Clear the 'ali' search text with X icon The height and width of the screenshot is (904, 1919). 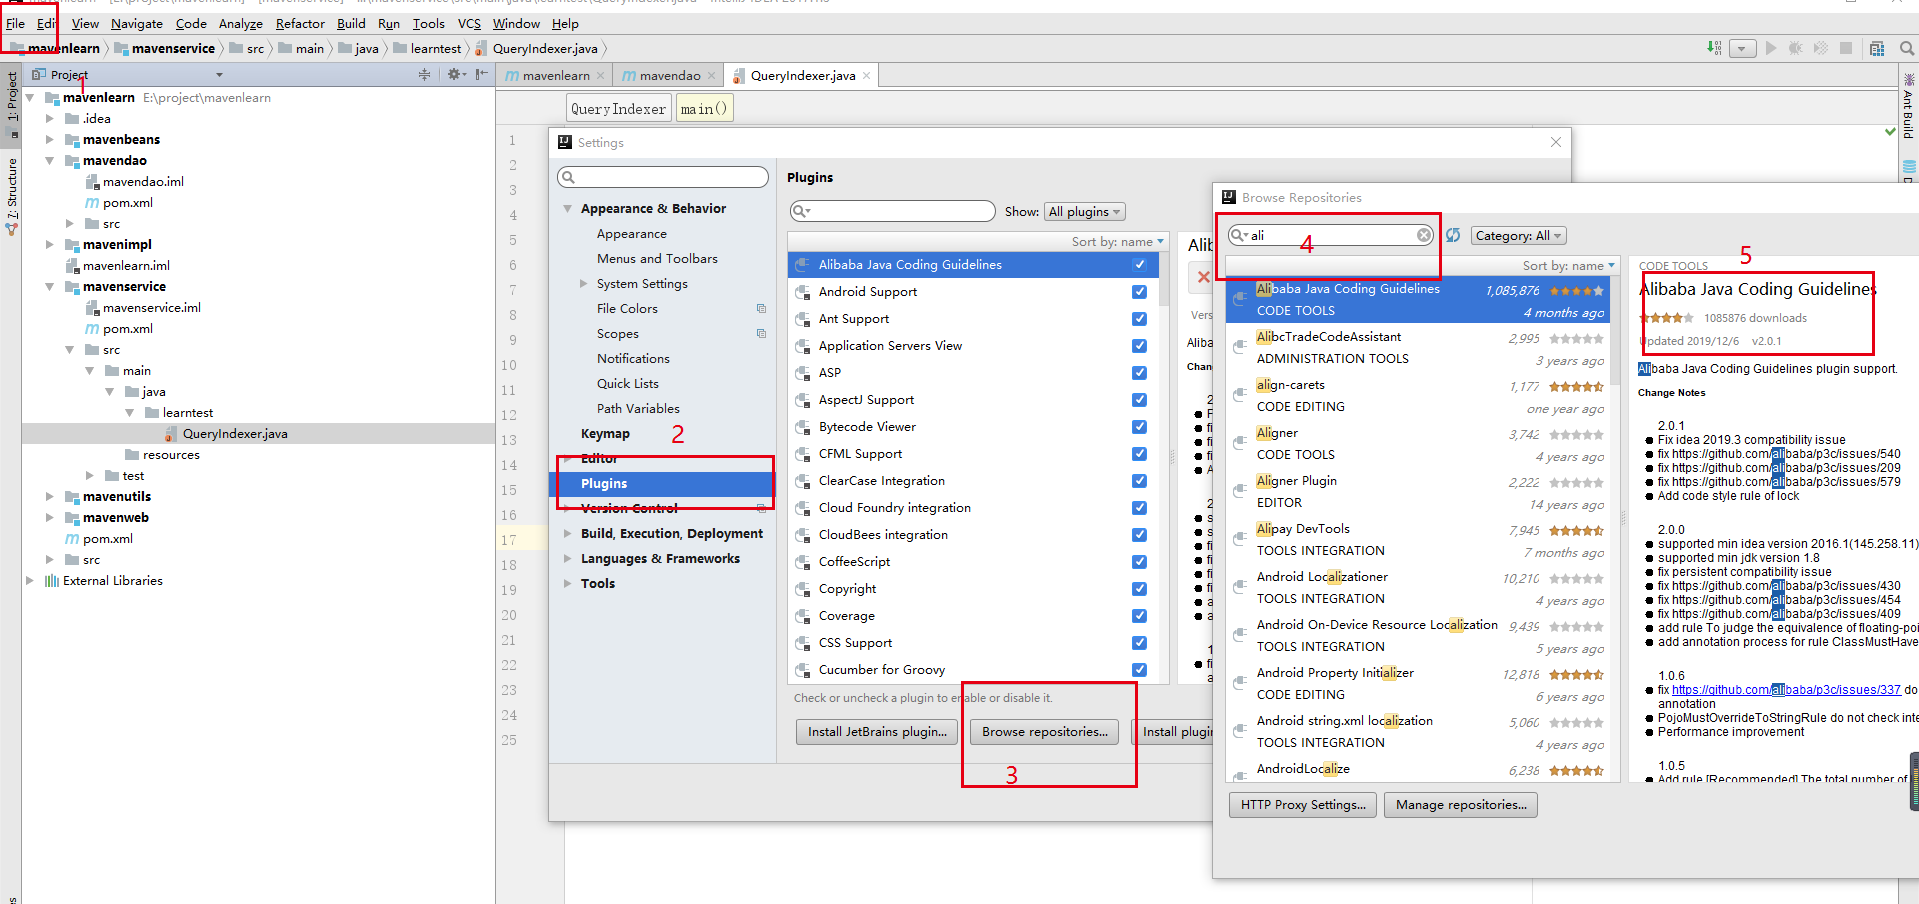[1424, 235]
